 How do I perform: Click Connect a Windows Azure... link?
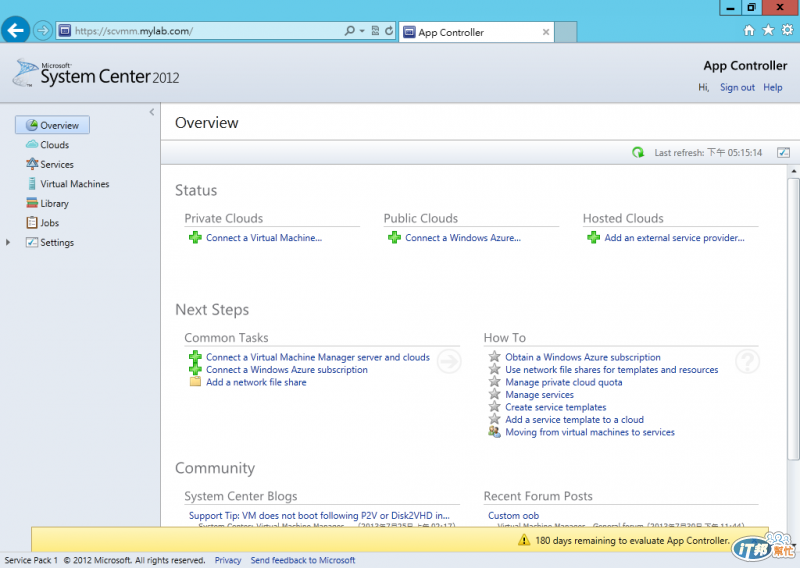(463, 238)
